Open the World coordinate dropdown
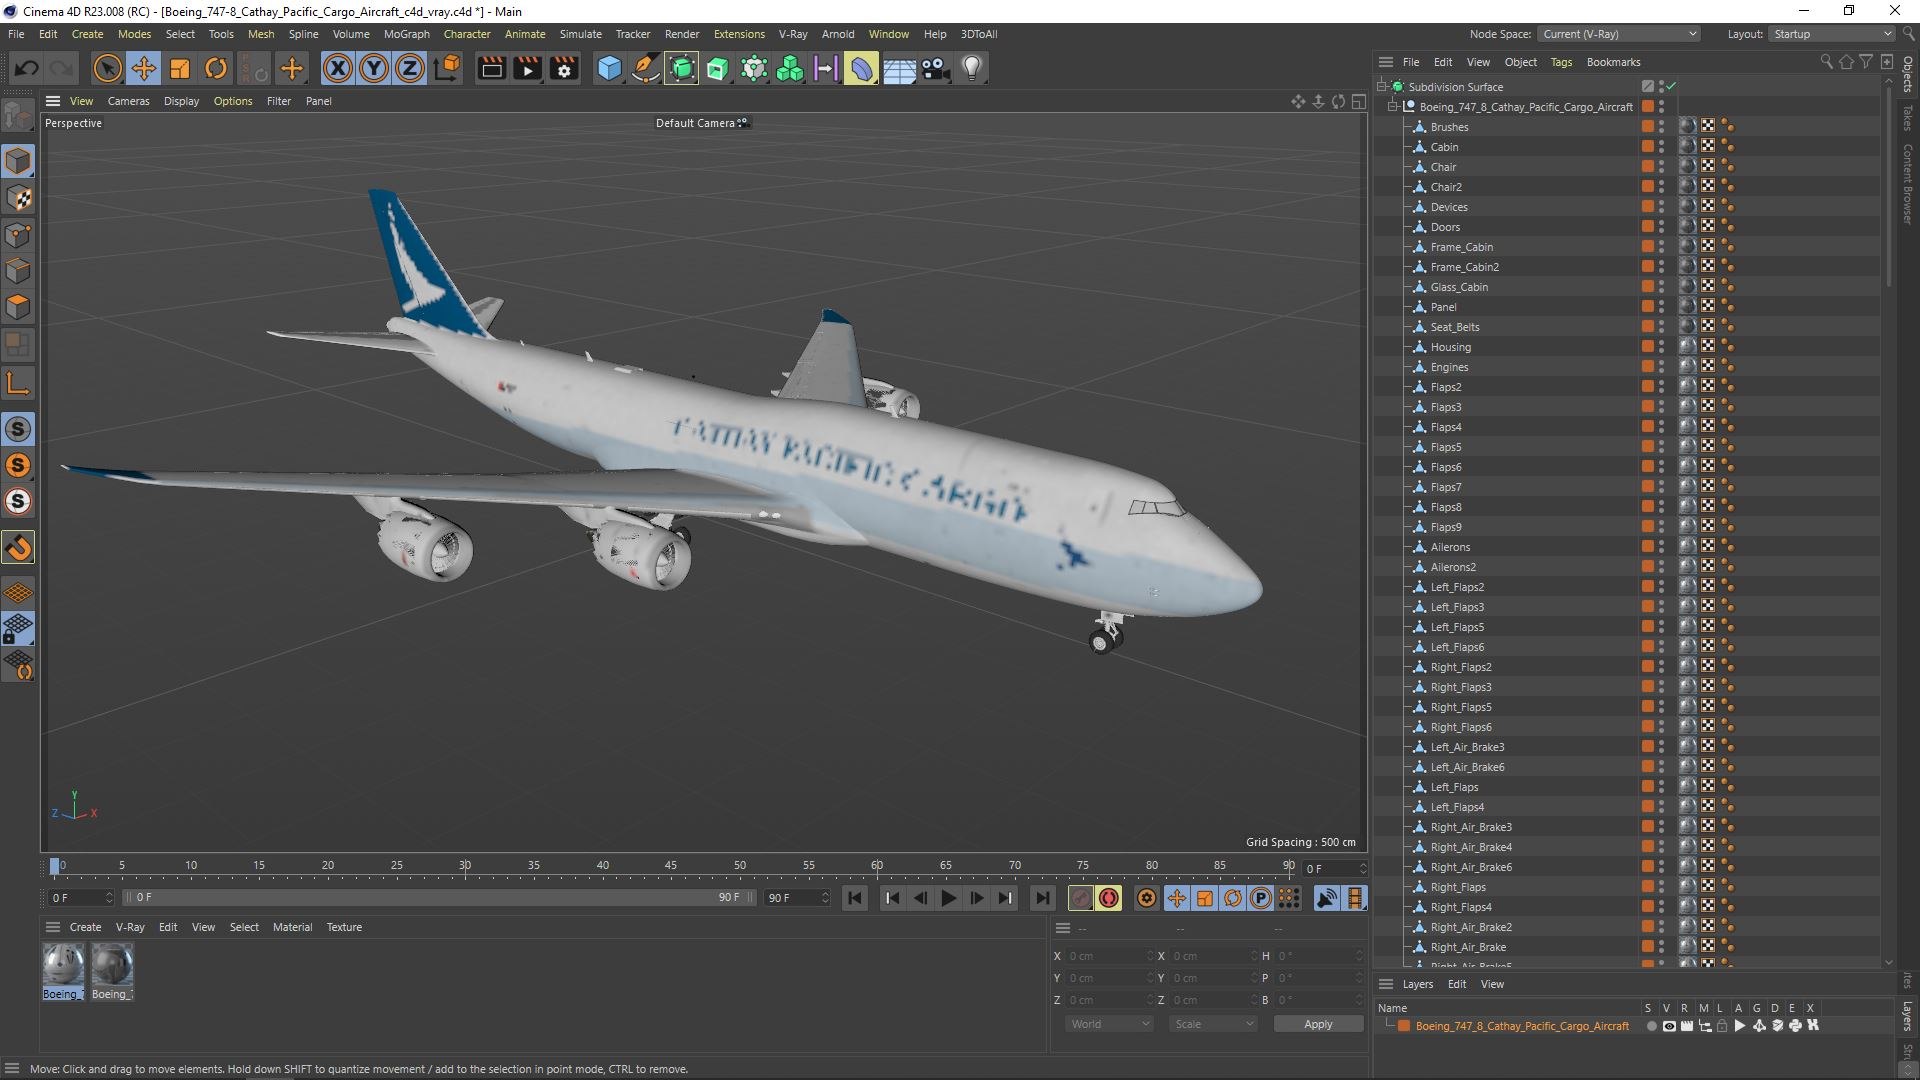 1109,1024
